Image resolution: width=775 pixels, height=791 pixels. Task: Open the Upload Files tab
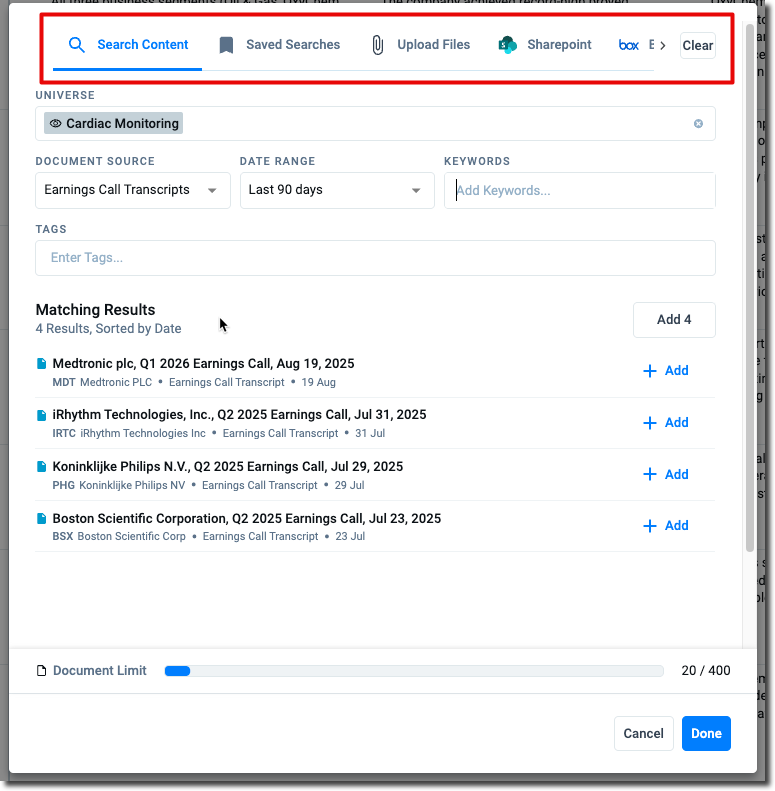click(433, 45)
